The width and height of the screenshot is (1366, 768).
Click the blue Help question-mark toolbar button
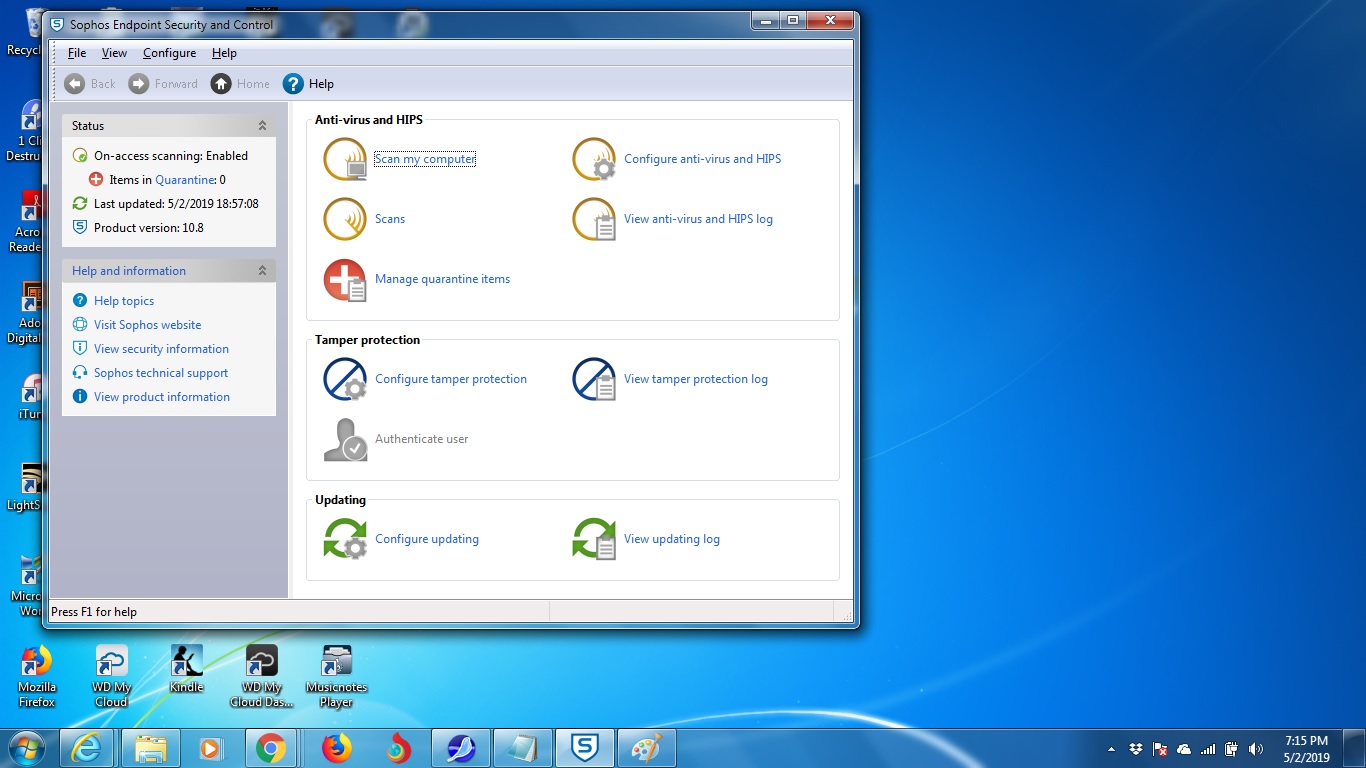pyautogui.click(x=308, y=84)
